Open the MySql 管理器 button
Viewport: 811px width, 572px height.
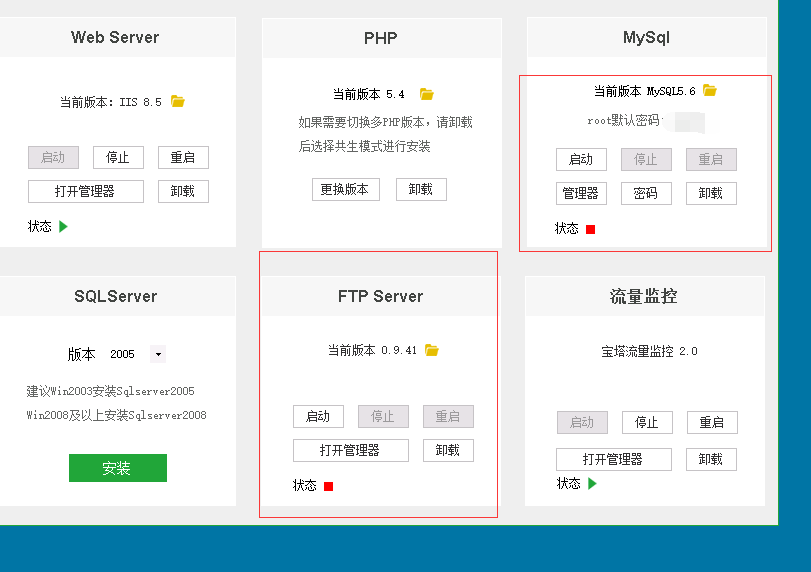tap(581, 193)
